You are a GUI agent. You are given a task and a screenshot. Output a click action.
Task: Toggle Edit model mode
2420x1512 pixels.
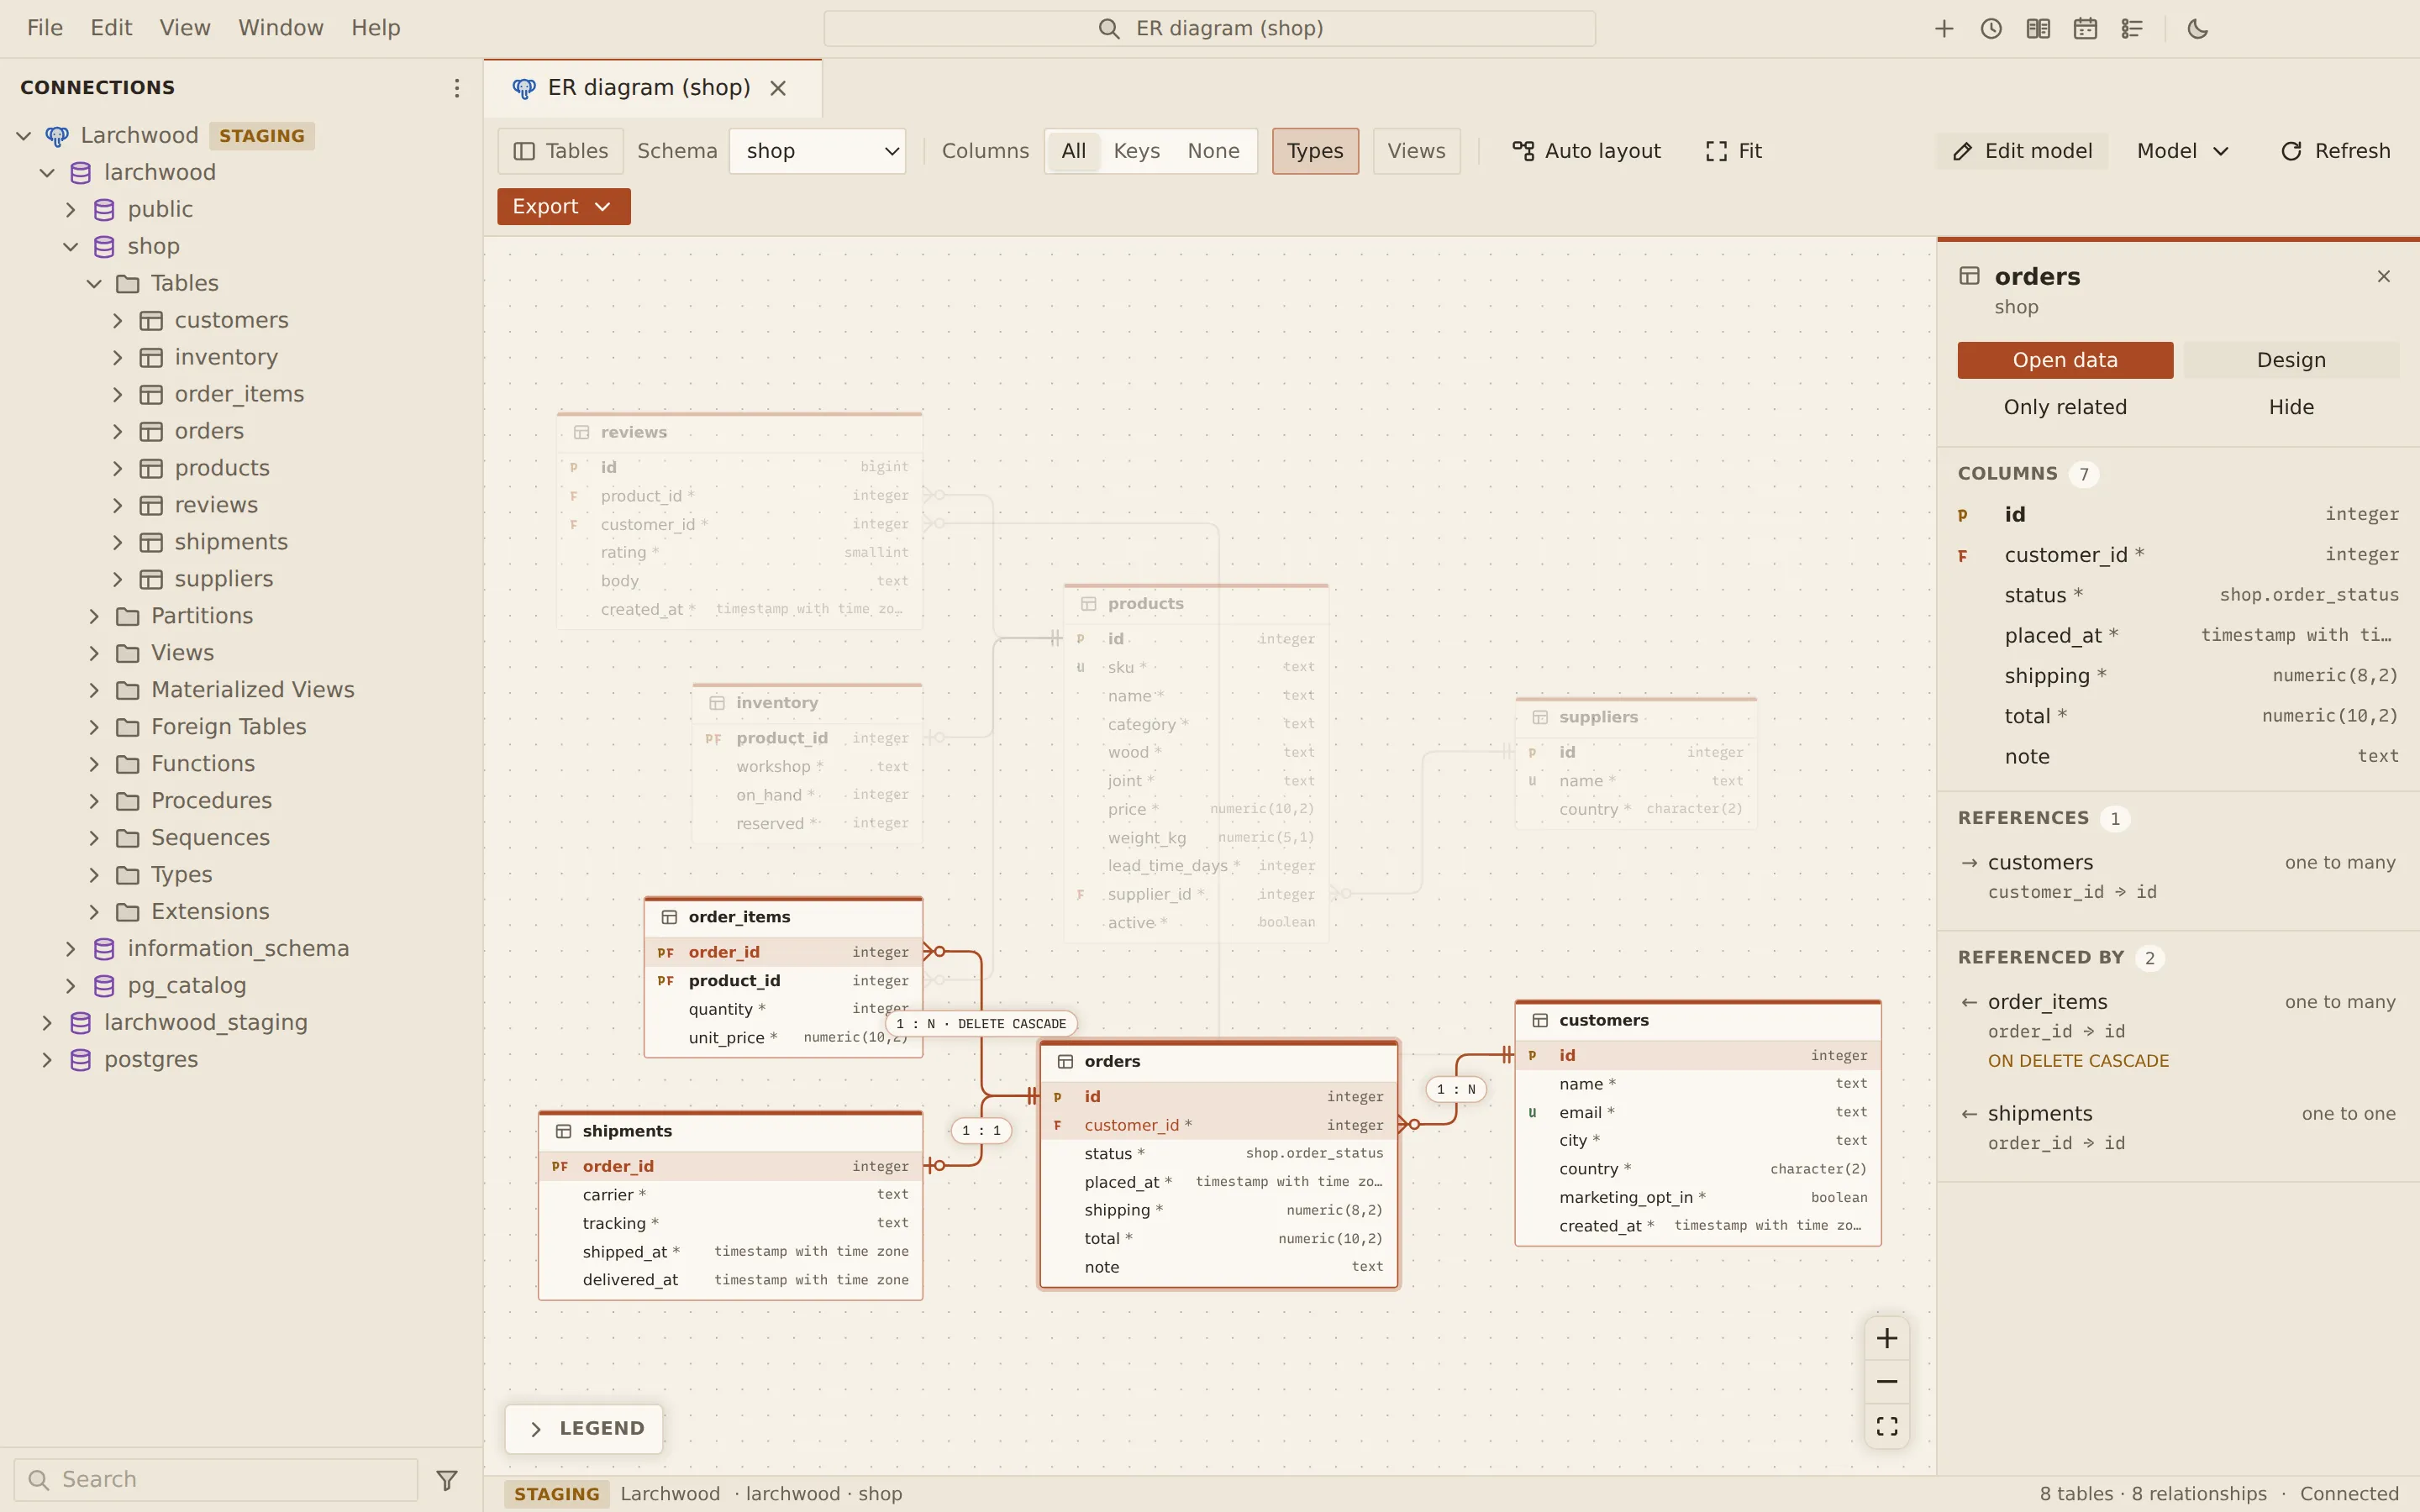[x=2022, y=151]
